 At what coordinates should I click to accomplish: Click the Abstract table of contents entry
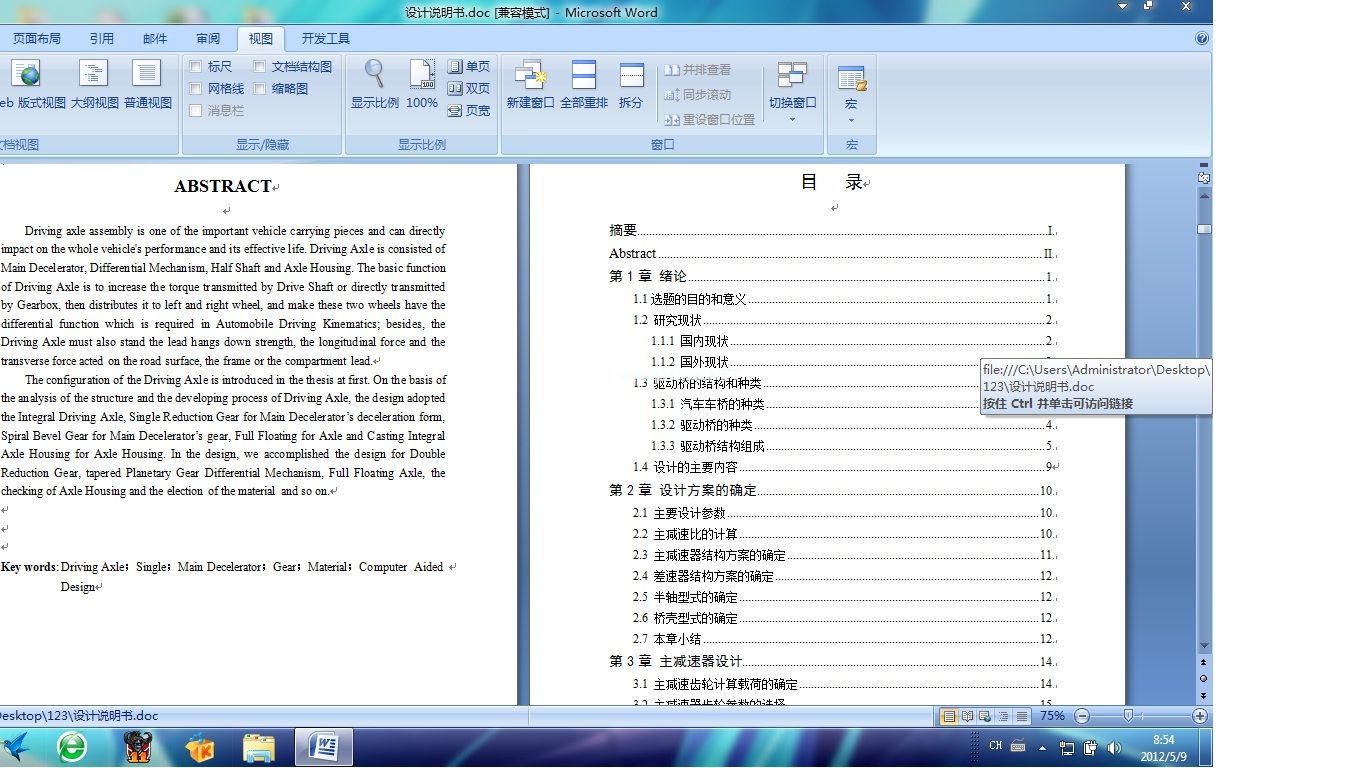(x=833, y=254)
